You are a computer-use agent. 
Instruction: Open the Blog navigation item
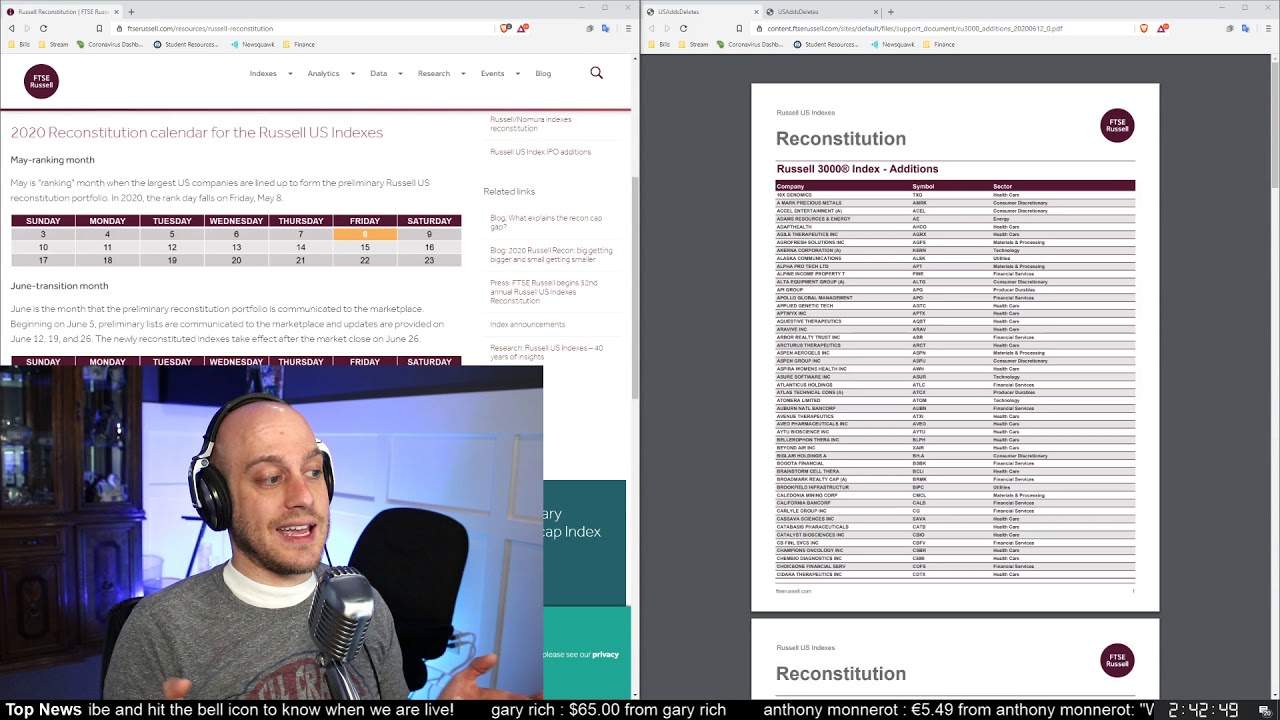click(543, 73)
